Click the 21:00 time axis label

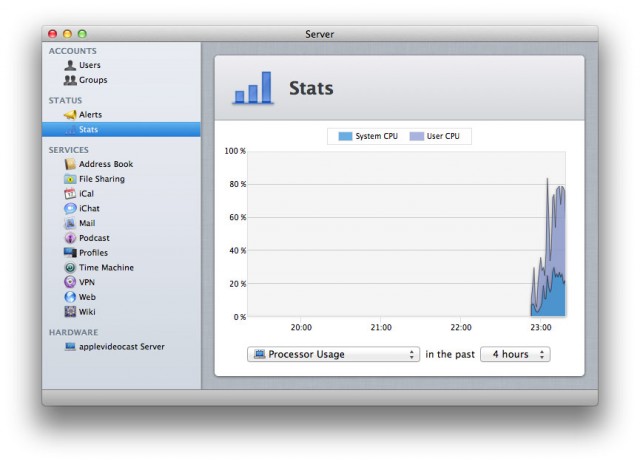click(x=381, y=327)
